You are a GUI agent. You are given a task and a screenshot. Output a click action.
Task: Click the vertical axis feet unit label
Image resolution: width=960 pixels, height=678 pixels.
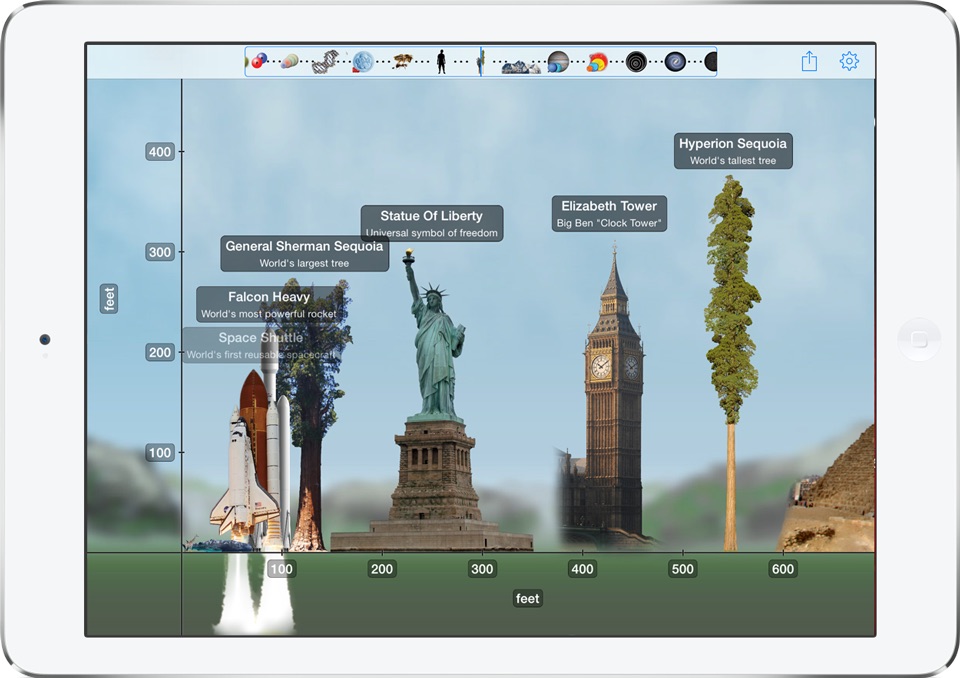point(109,298)
